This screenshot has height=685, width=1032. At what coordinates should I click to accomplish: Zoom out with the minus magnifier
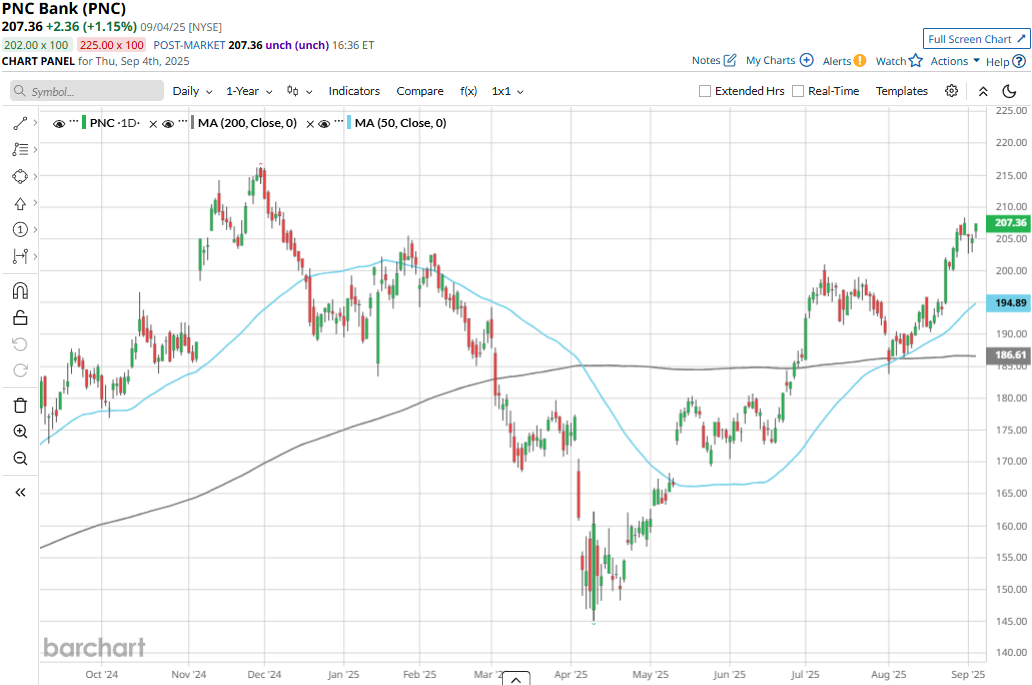click(x=20, y=458)
